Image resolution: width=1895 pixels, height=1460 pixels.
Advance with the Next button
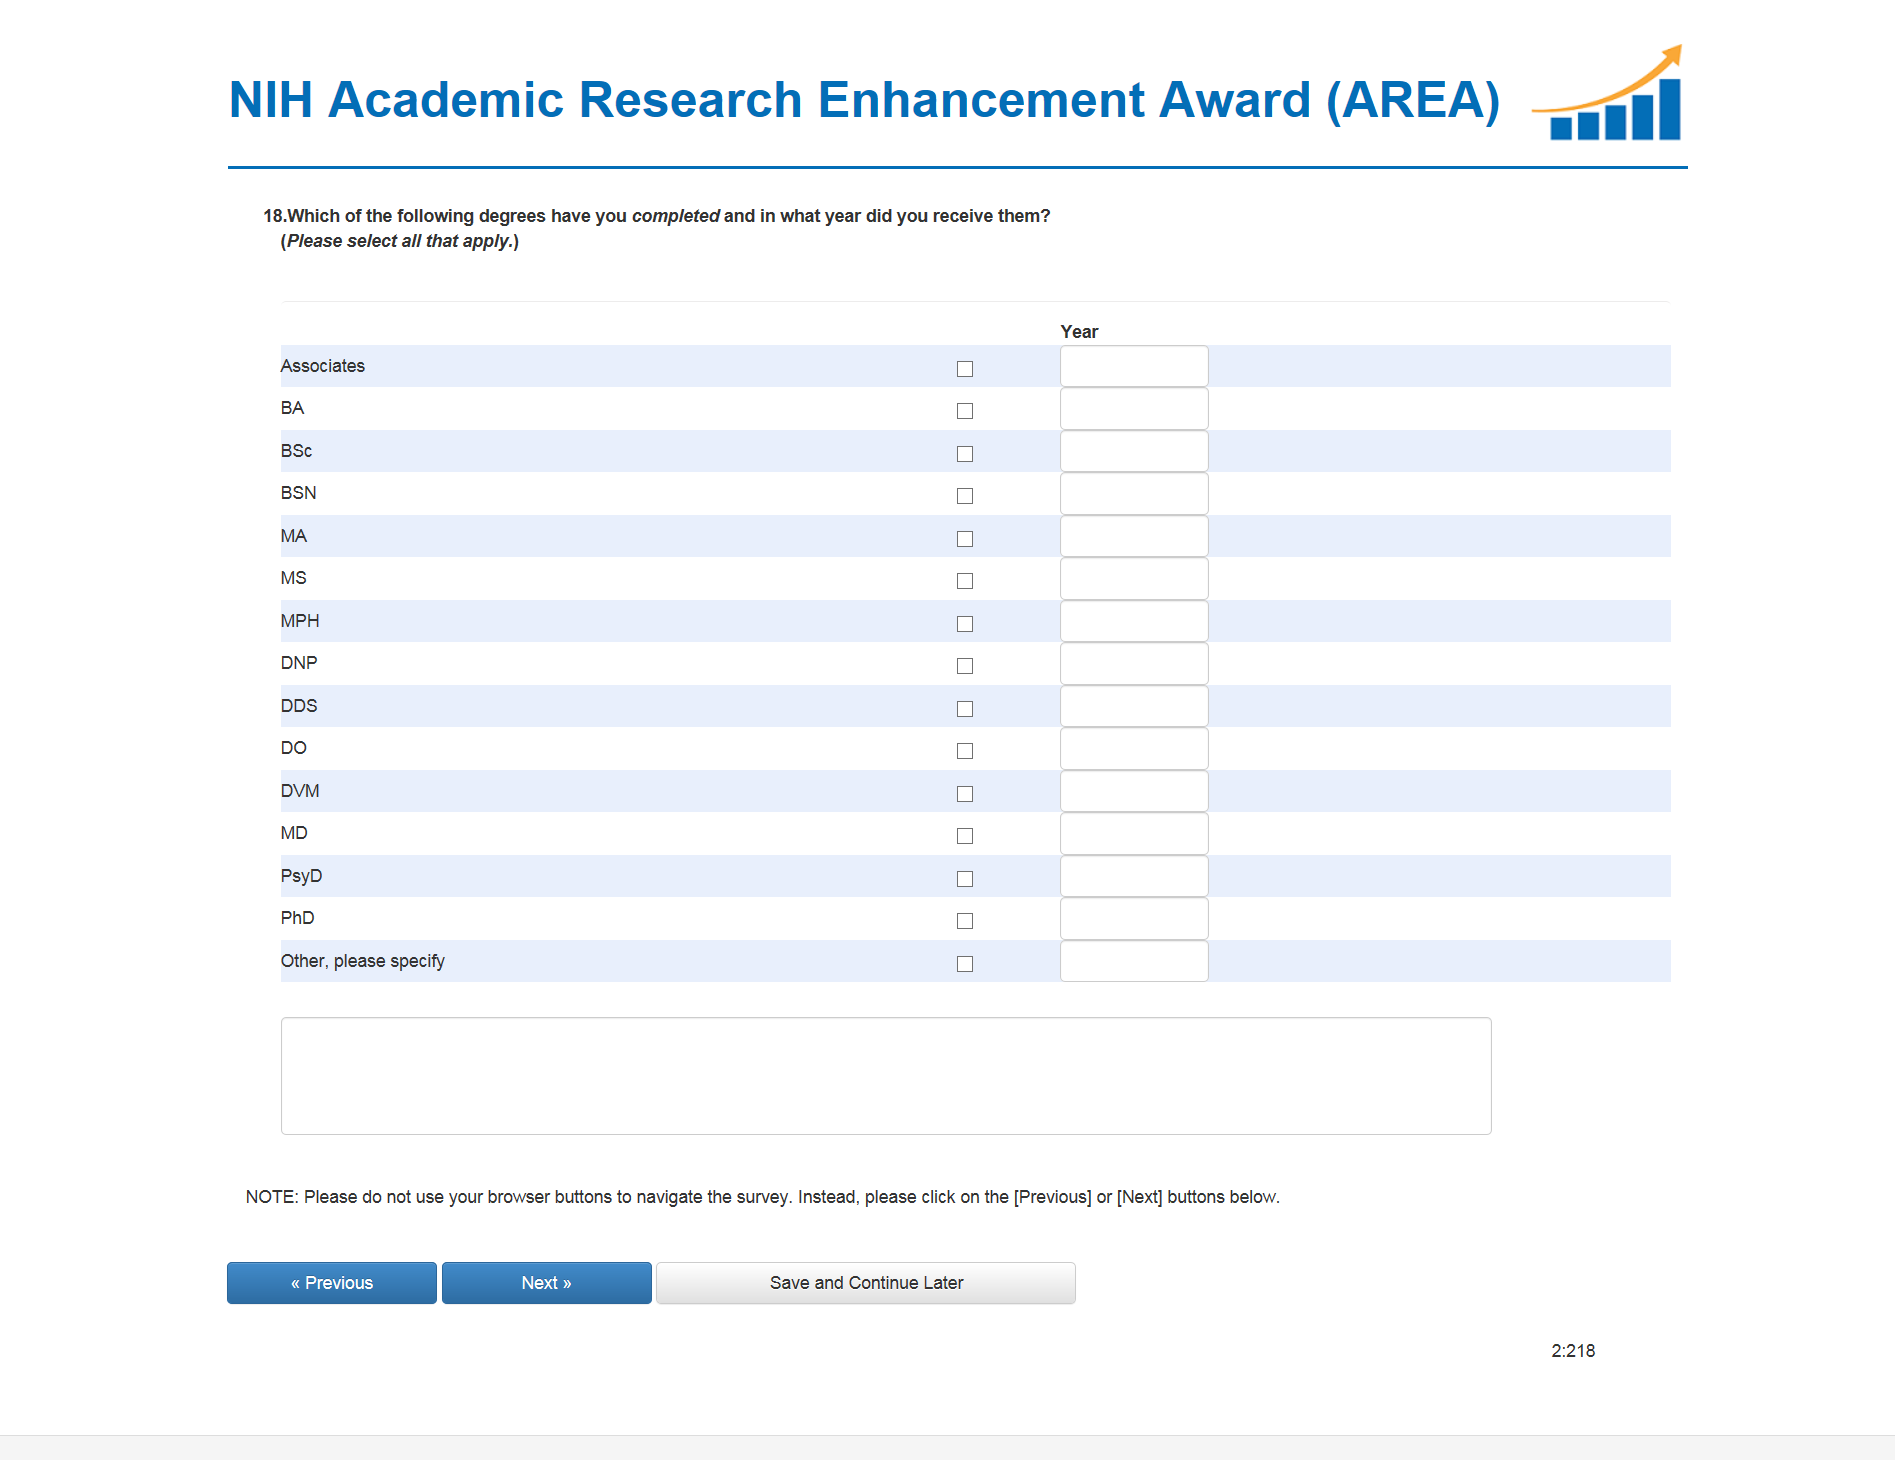547,1283
